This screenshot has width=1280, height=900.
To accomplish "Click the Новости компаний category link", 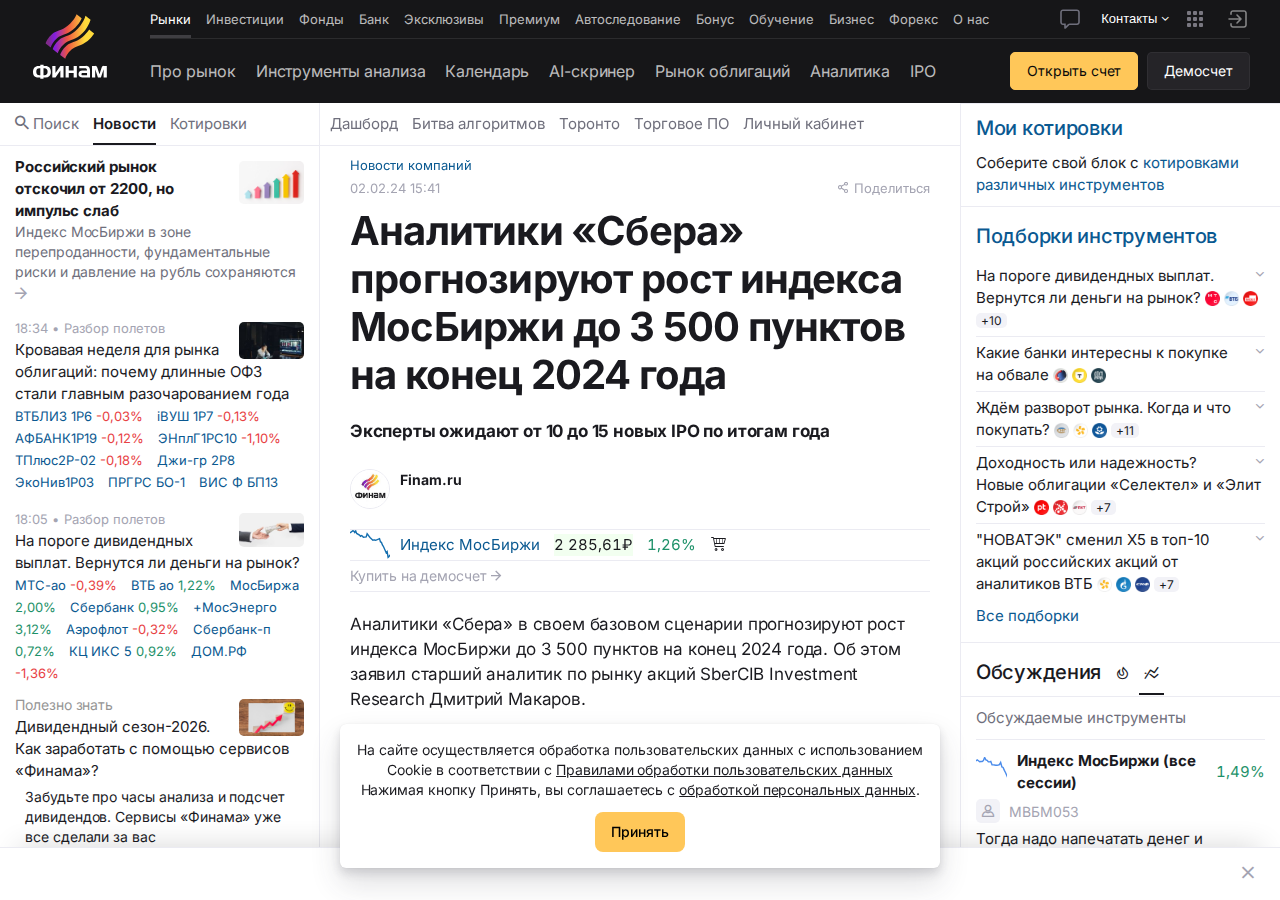I will [411, 165].
